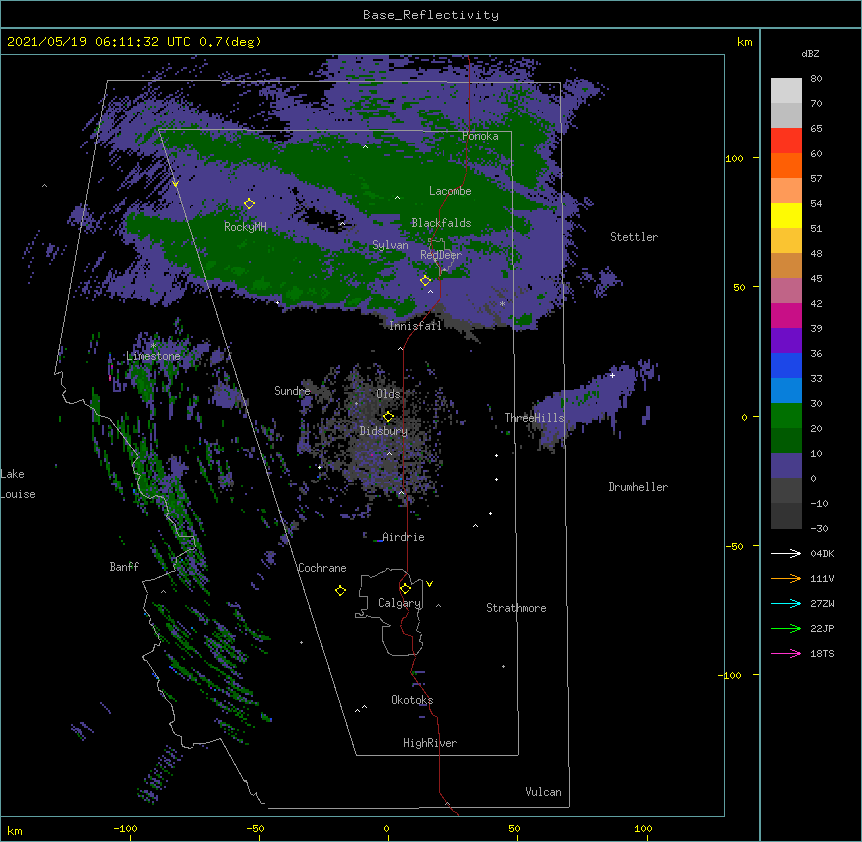Select the blue 33-36 dBZ legend swatch
862x842 pixels.
click(x=786, y=365)
